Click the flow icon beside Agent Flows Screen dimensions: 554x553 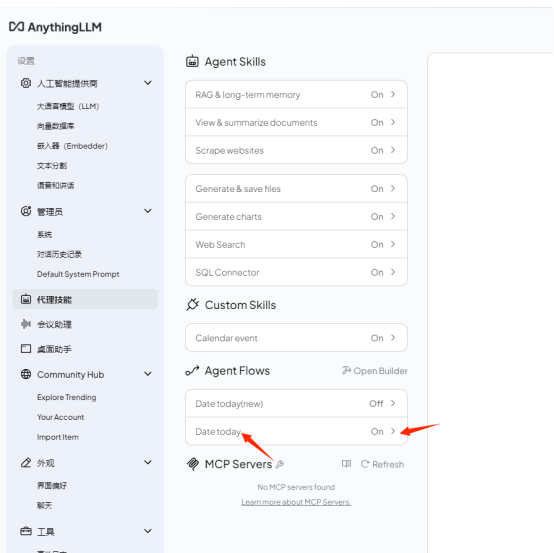(193, 371)
